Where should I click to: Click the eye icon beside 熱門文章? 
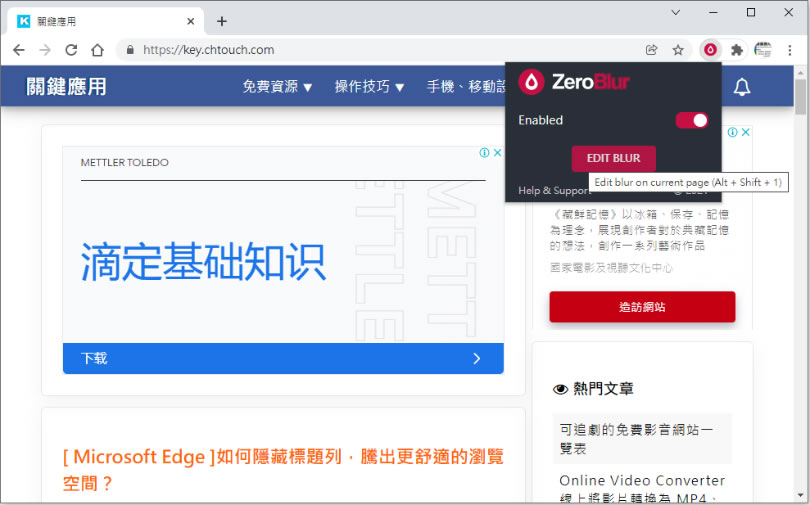pos(560,389)
